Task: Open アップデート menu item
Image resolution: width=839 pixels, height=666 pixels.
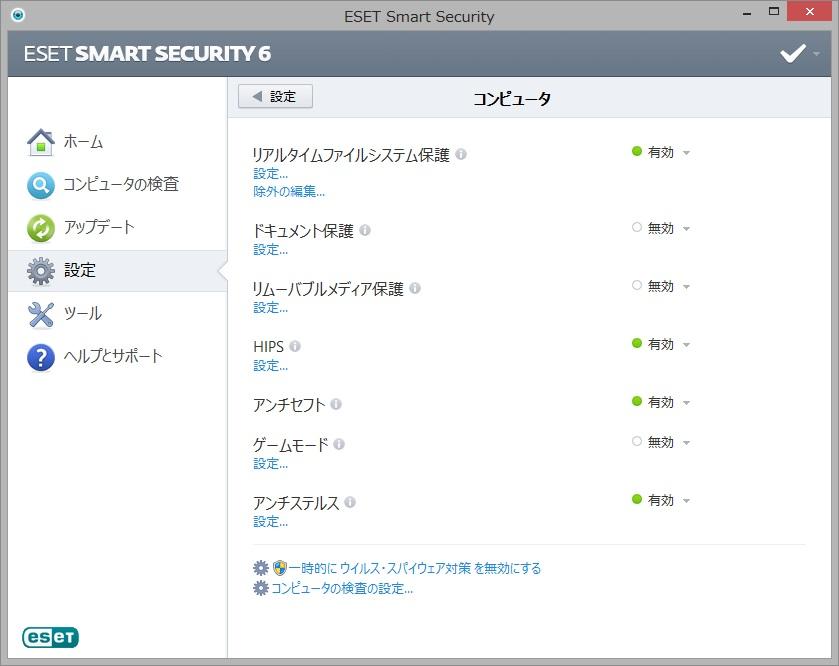Action: pyautogui.click(x=98, y=227)
